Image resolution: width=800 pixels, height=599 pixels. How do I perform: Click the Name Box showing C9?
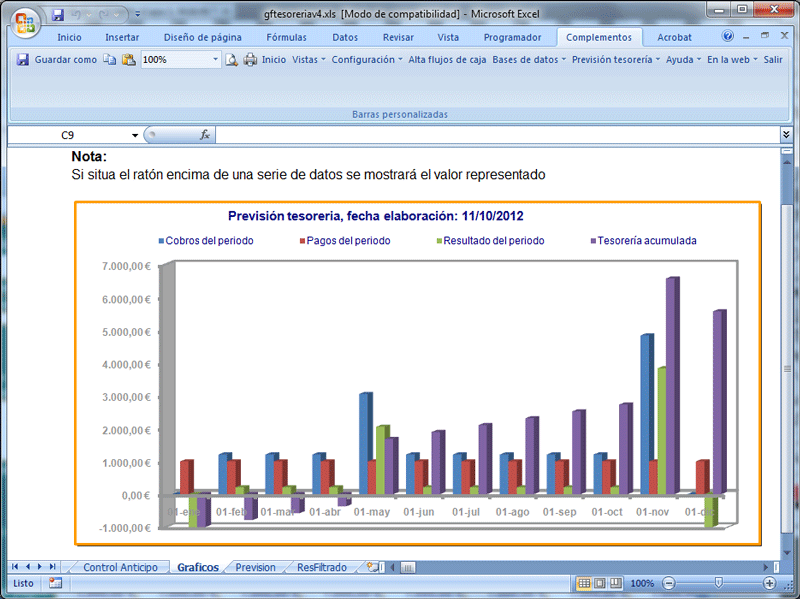(67, 135)
